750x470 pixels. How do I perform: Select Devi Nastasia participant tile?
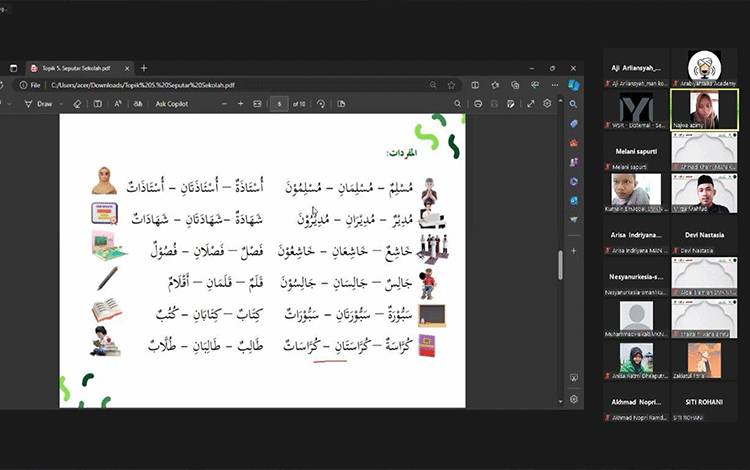tap(704, 235)
